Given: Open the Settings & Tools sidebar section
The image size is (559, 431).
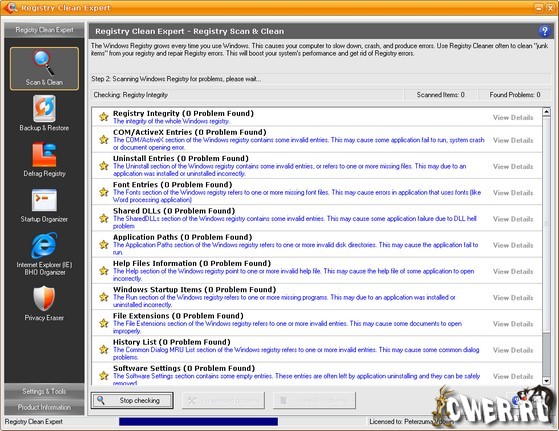Looking at the screenshot, I should pos(44,391).
